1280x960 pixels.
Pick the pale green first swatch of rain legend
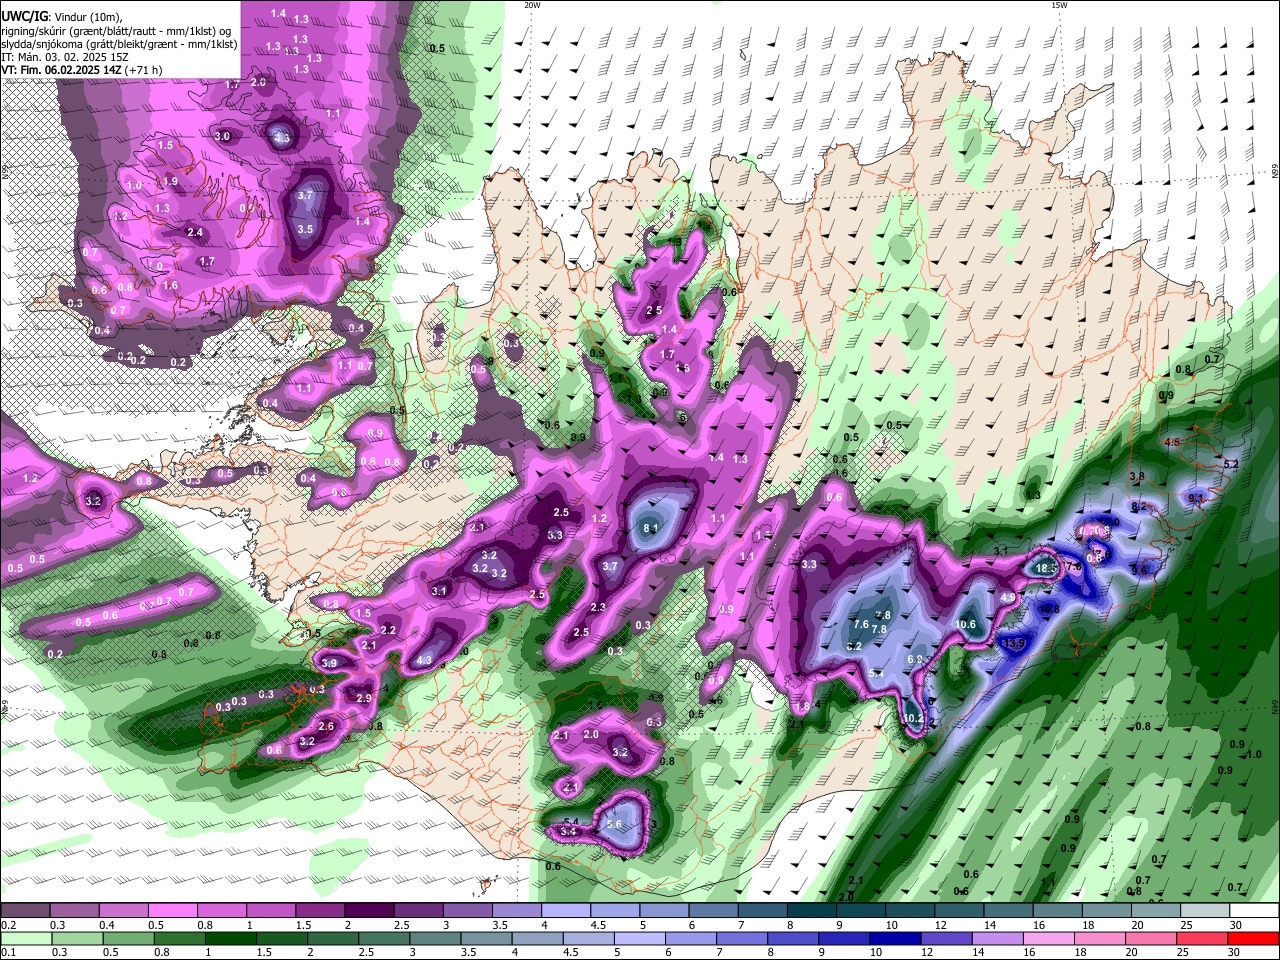(x=25, y=939)
